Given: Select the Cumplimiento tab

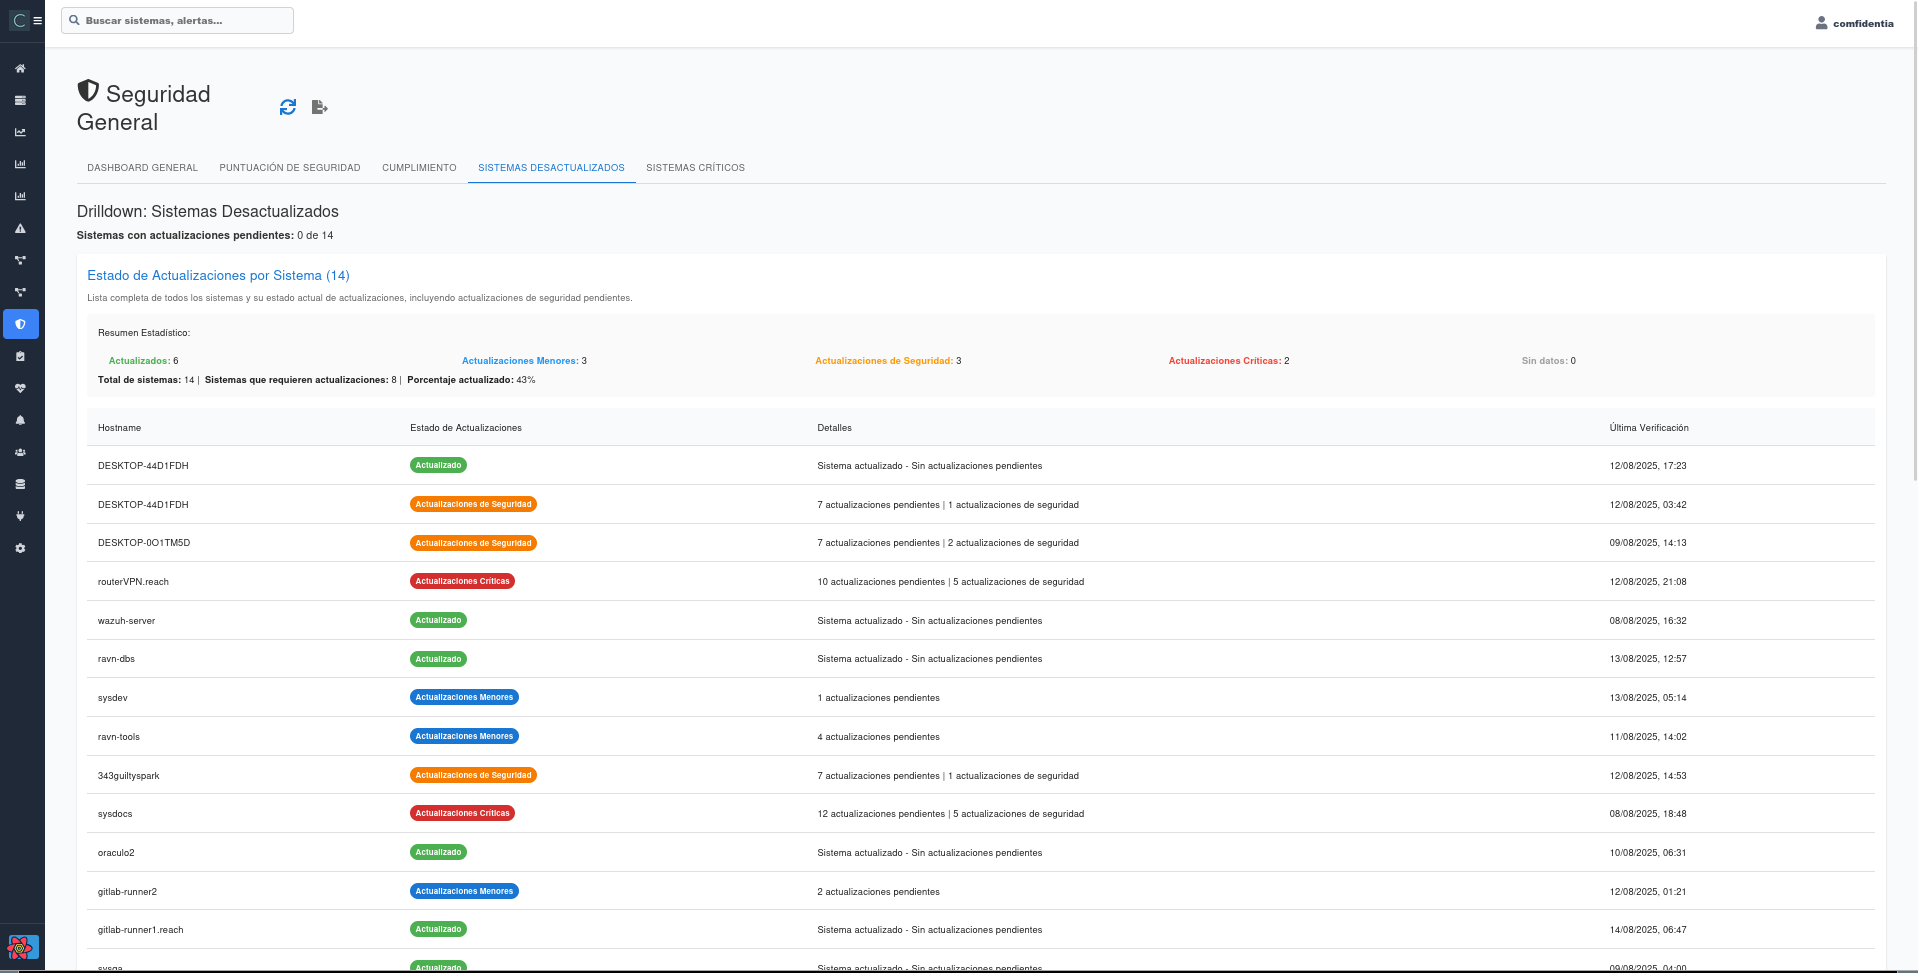Looking at the screenshot, I should (419, 168).
